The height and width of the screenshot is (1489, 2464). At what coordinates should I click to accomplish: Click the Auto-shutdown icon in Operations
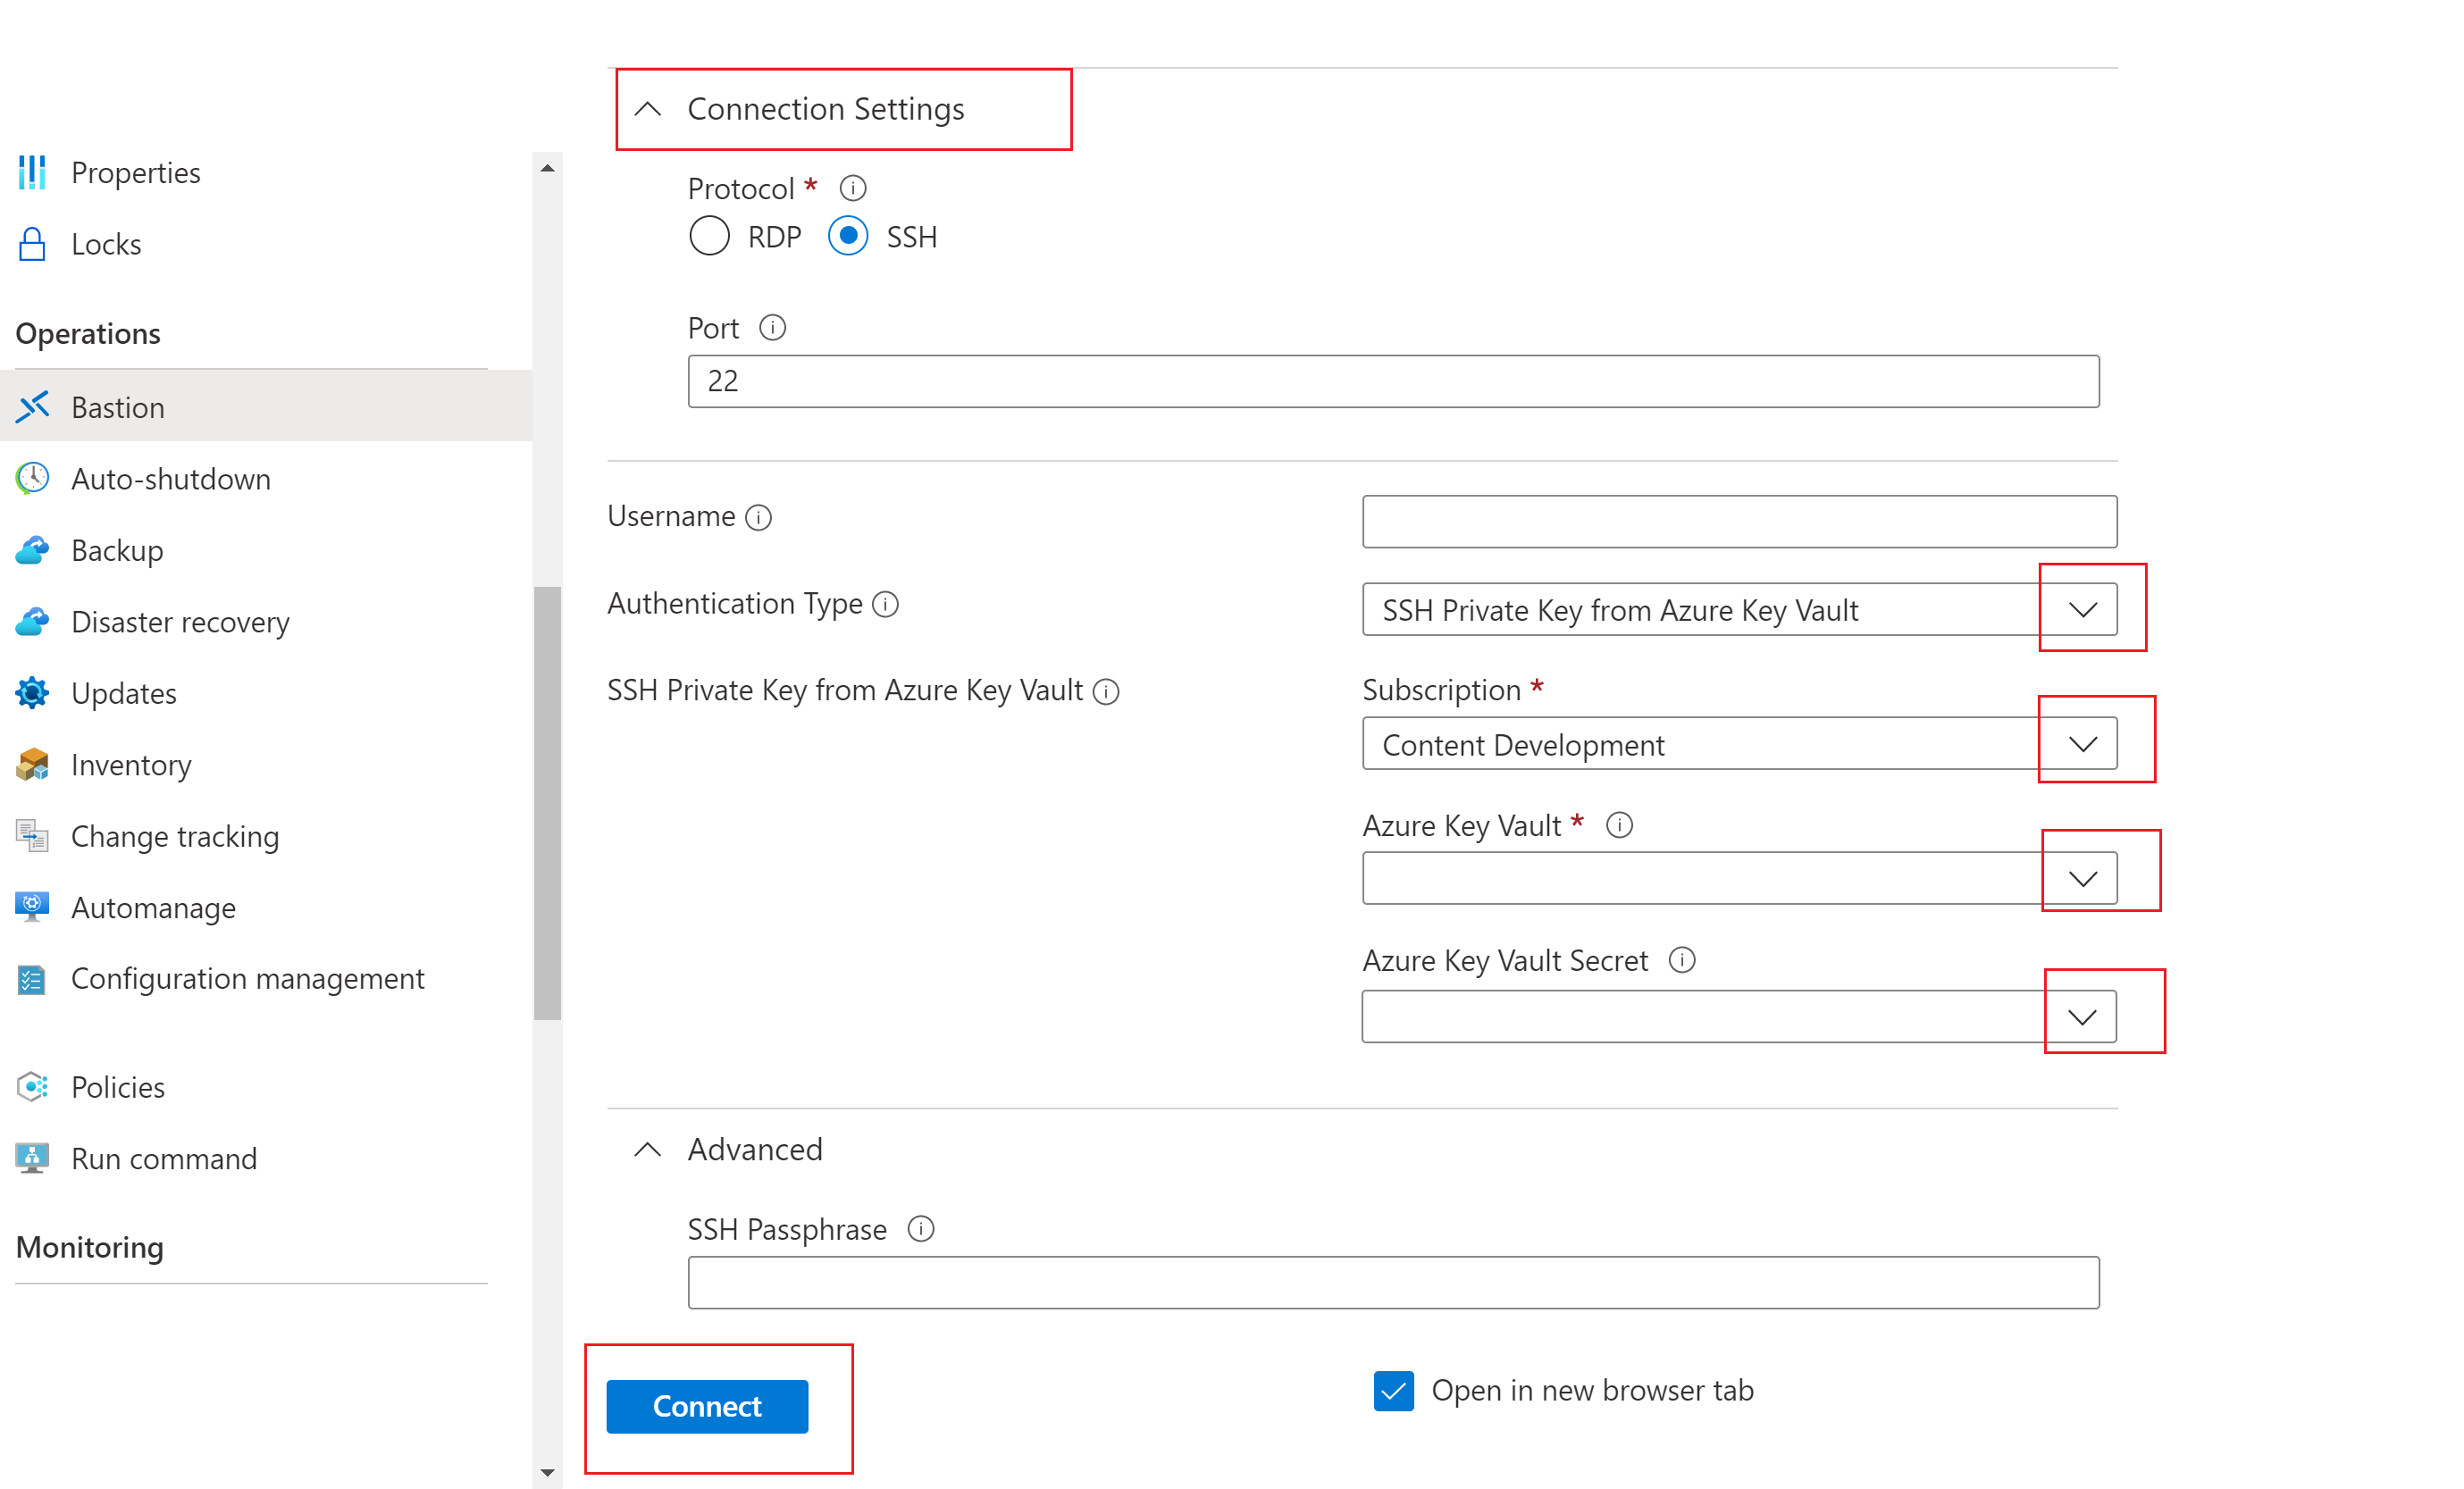coord(31,477)
